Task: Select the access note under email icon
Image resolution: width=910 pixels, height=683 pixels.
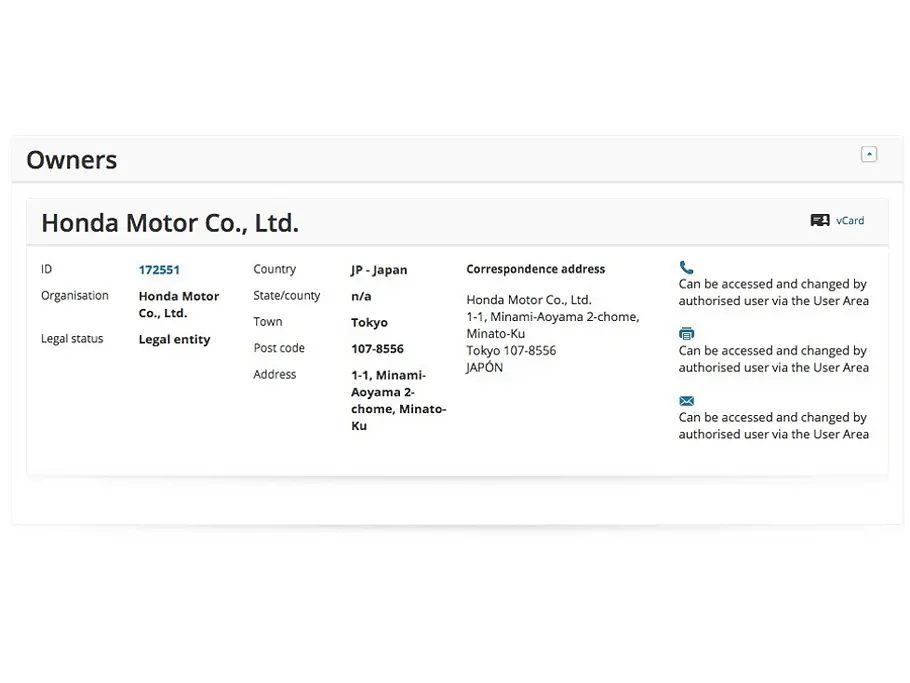Action: click(x=774, y=426)
